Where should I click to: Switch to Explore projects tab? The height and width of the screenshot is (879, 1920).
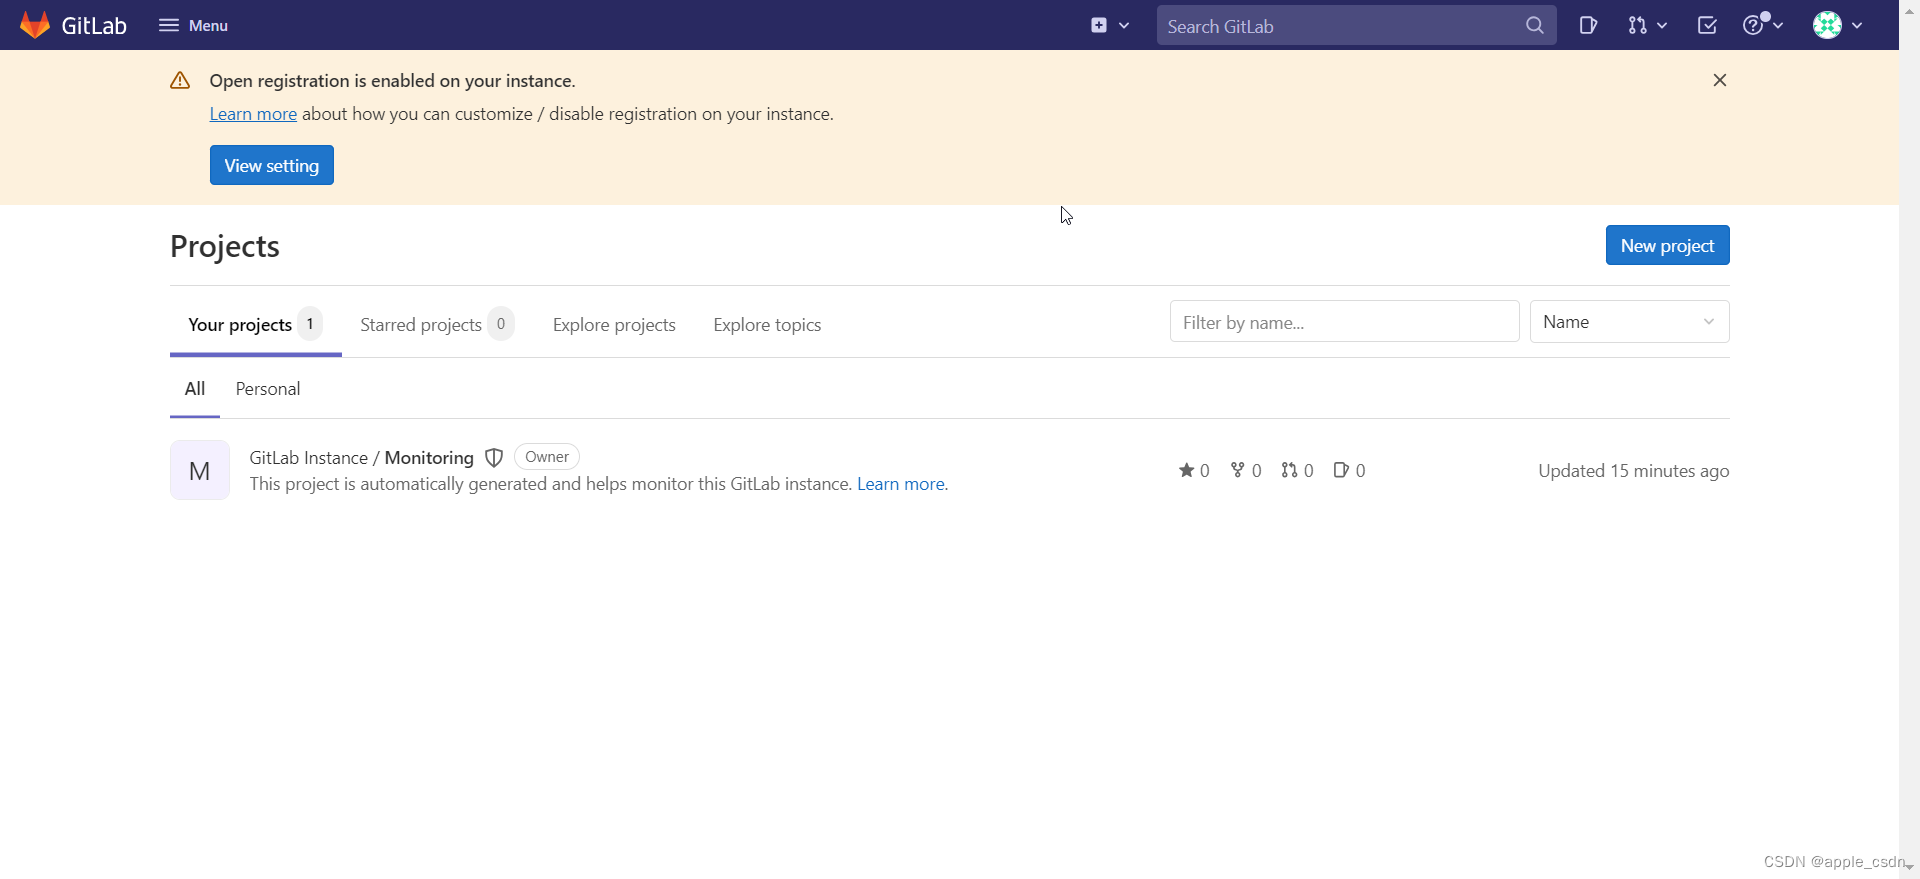coord(614,324)
